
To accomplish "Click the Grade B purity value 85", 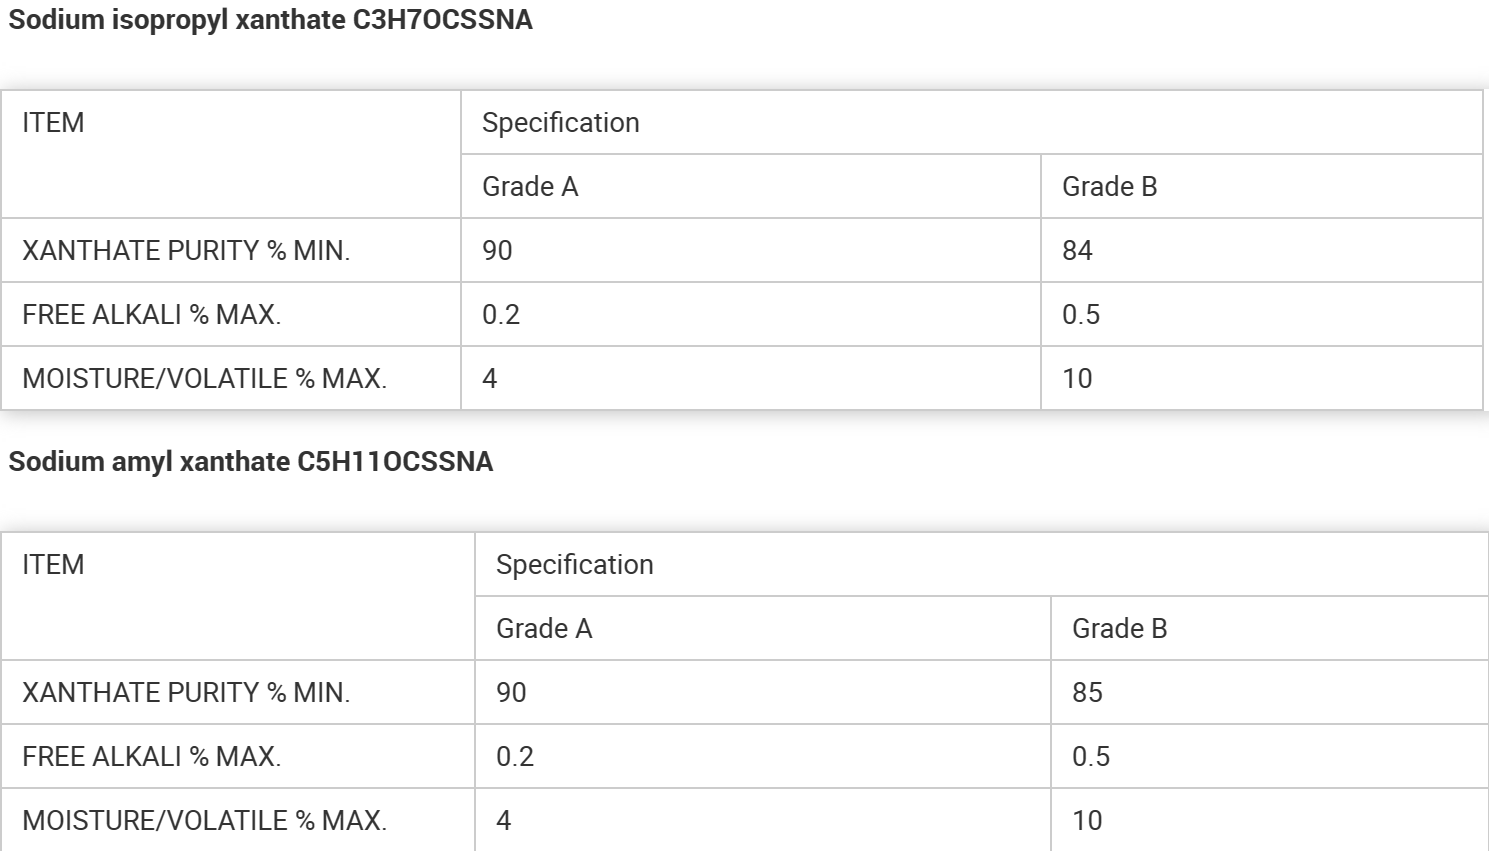I will point(1087,693).
